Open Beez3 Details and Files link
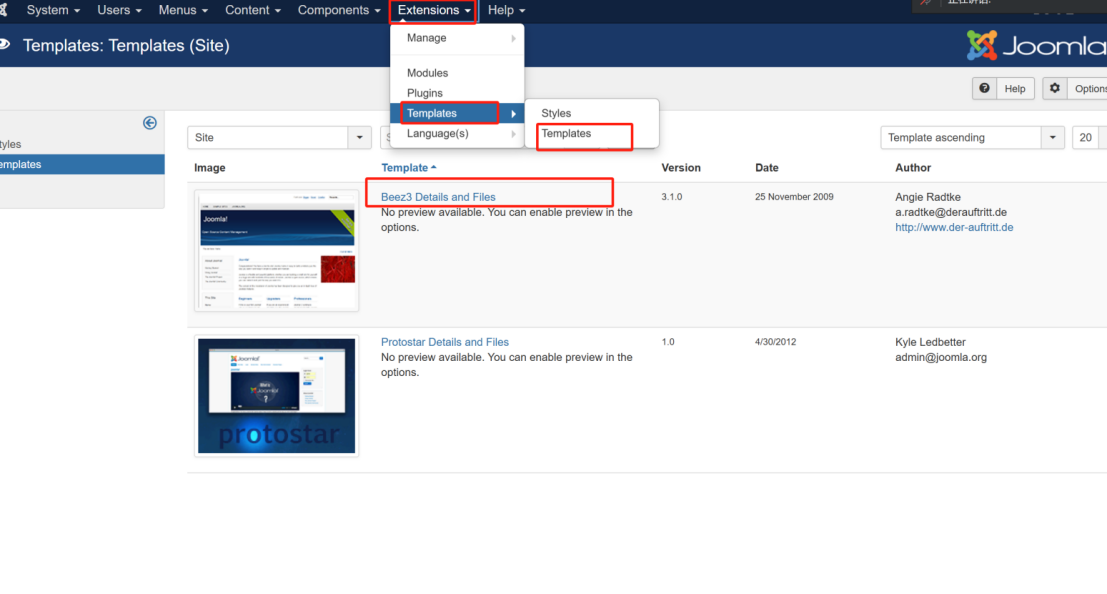Screen dimensions: 1107x594 click(438, 197)
